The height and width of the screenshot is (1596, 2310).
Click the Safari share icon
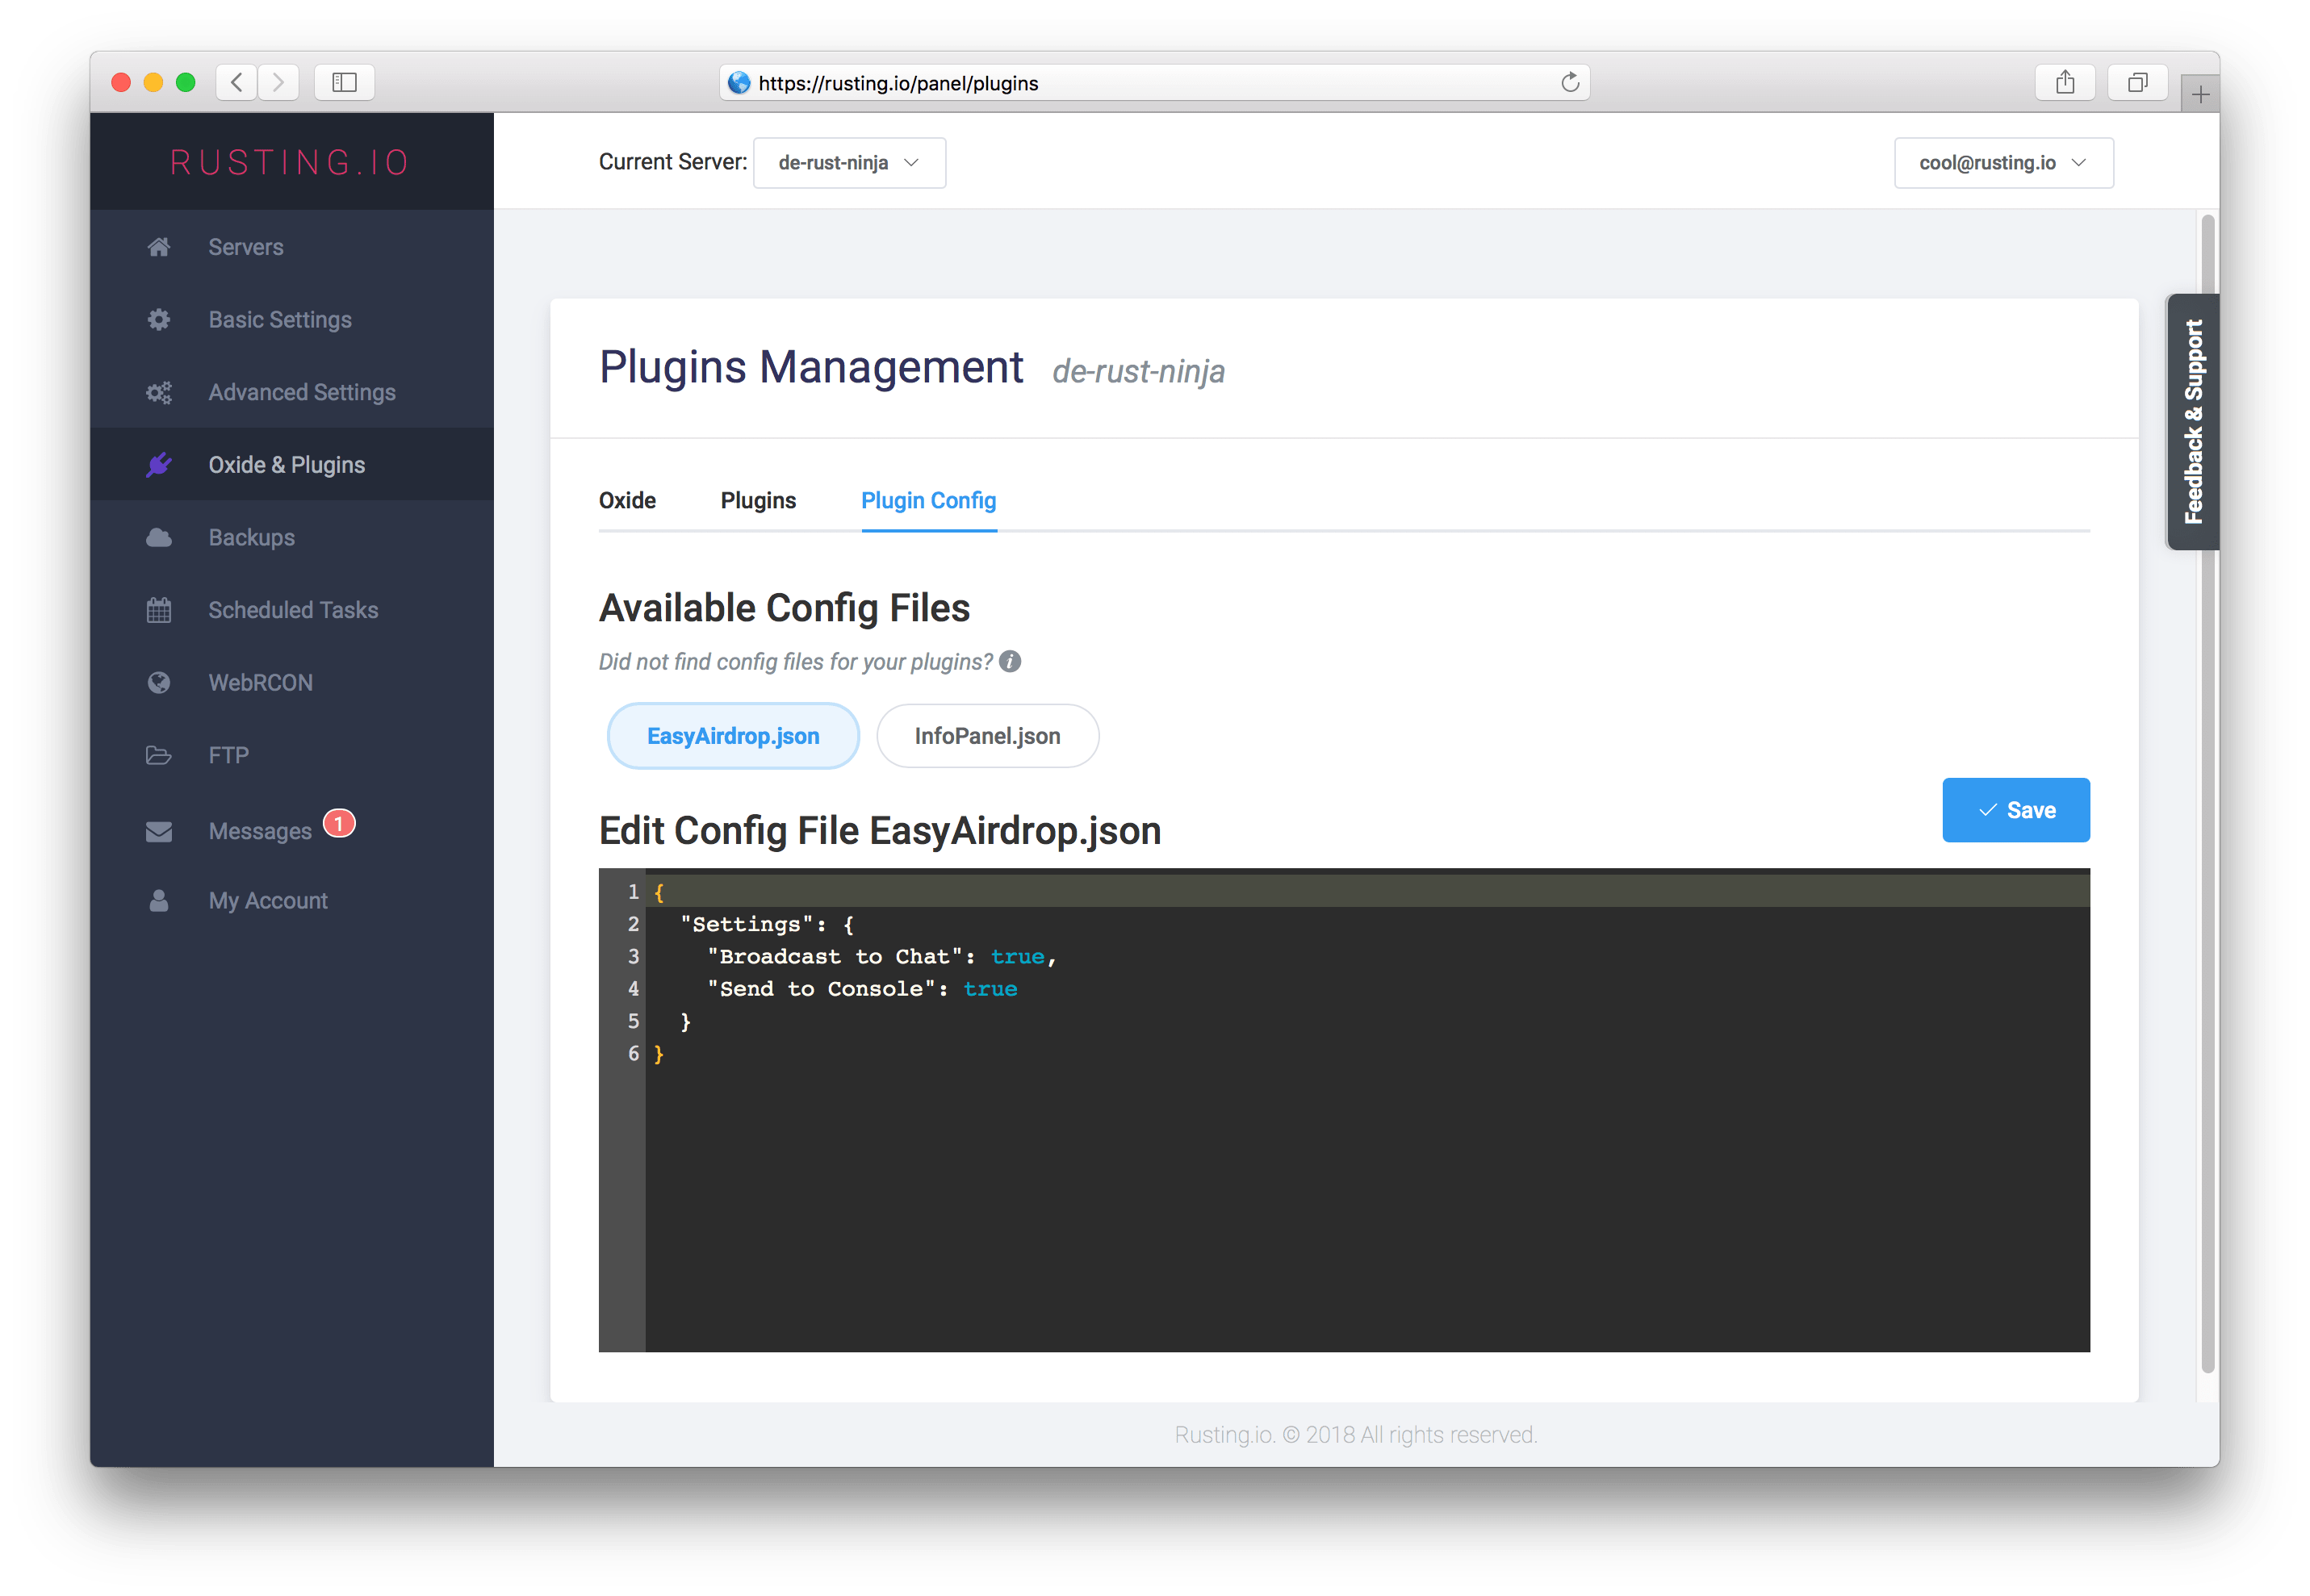point(2065,82)
